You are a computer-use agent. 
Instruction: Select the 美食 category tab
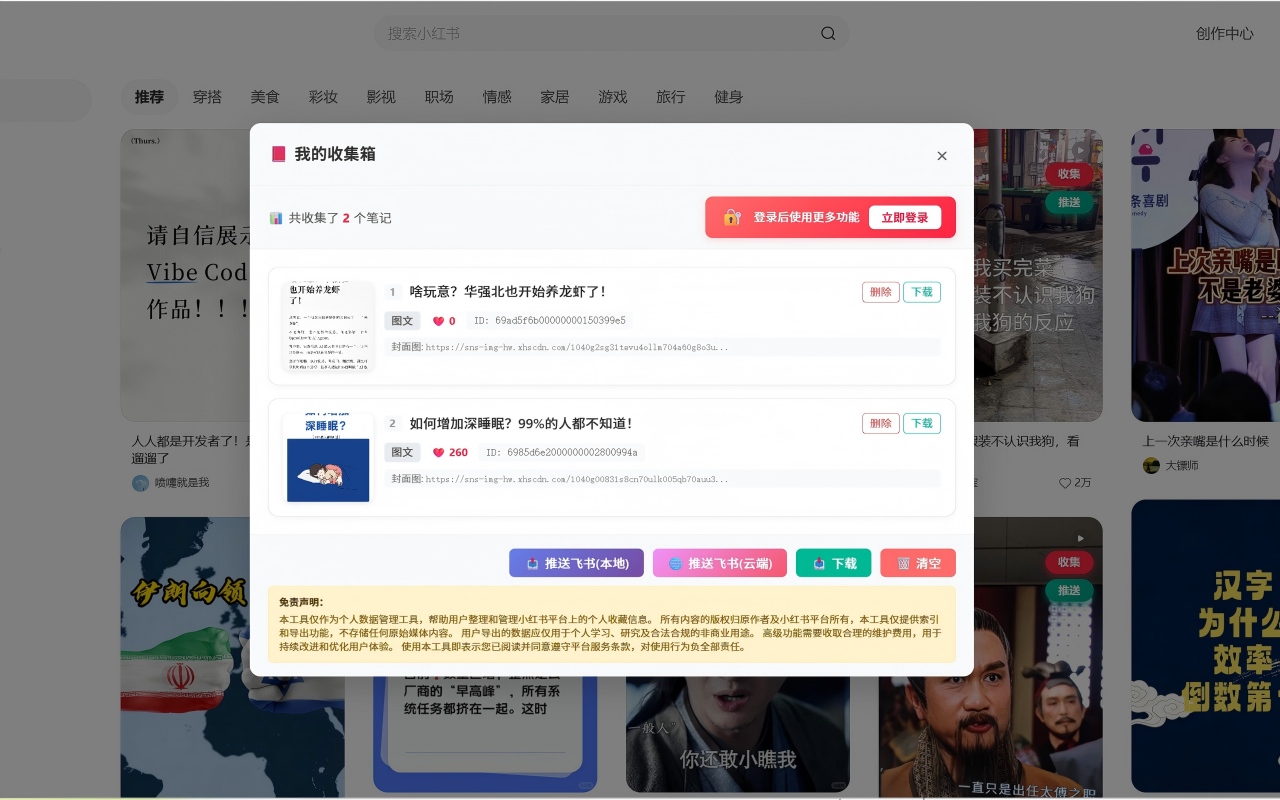point(265,97)
